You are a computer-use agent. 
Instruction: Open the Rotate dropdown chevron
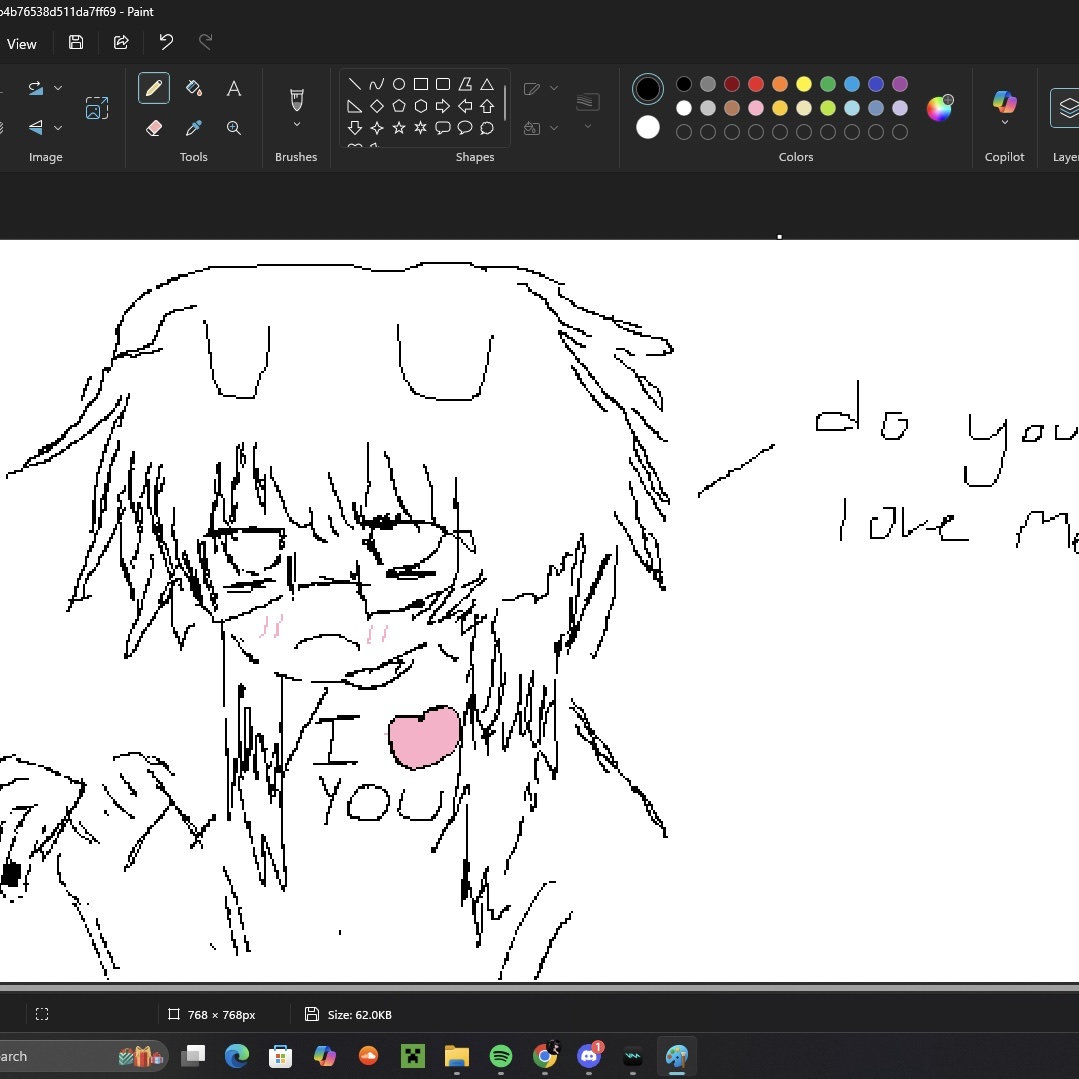(57, 88)
